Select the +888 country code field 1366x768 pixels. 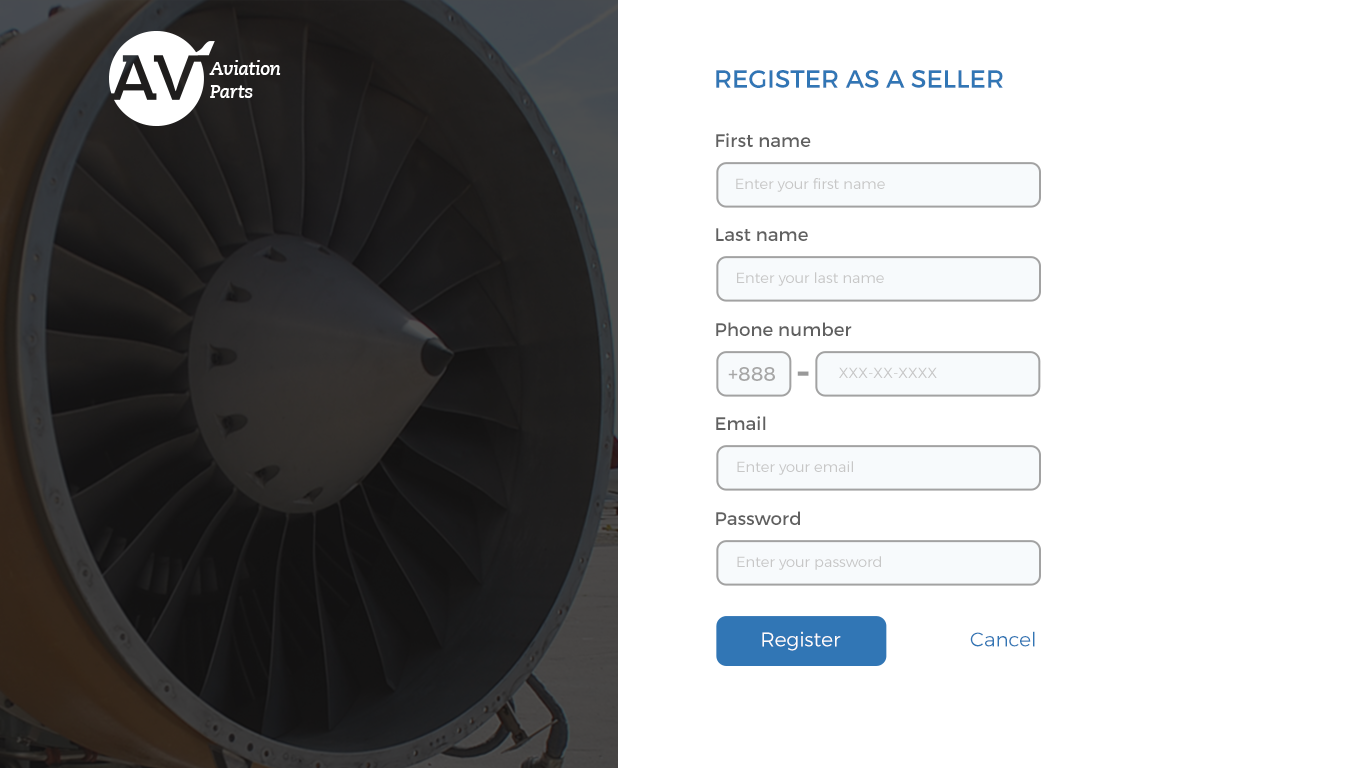[x=753, y=374]
